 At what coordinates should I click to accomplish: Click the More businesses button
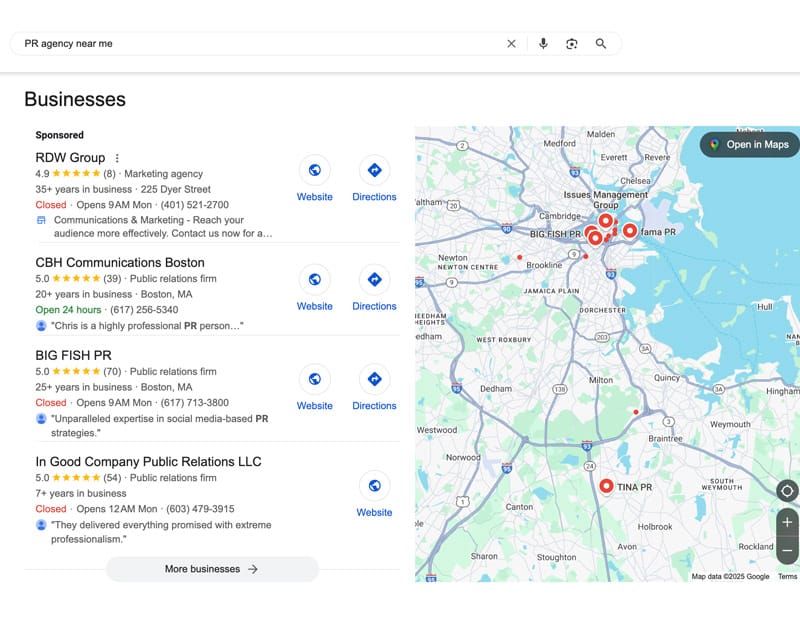click(212, 569)
